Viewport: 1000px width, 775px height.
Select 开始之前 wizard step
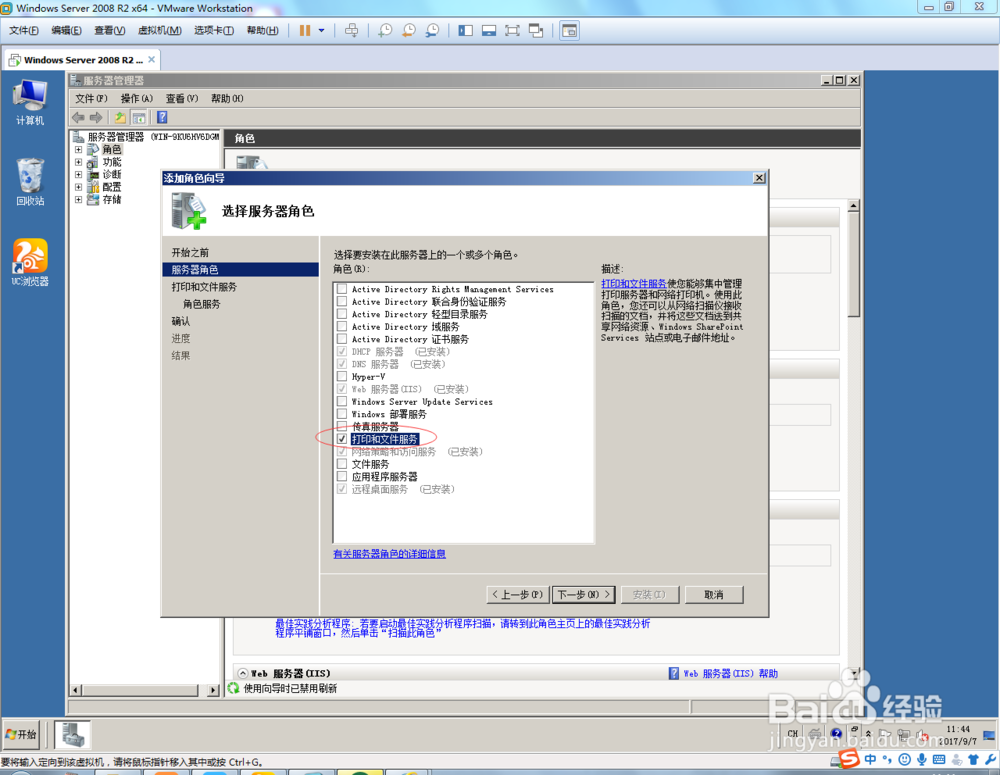coord(190,253)
